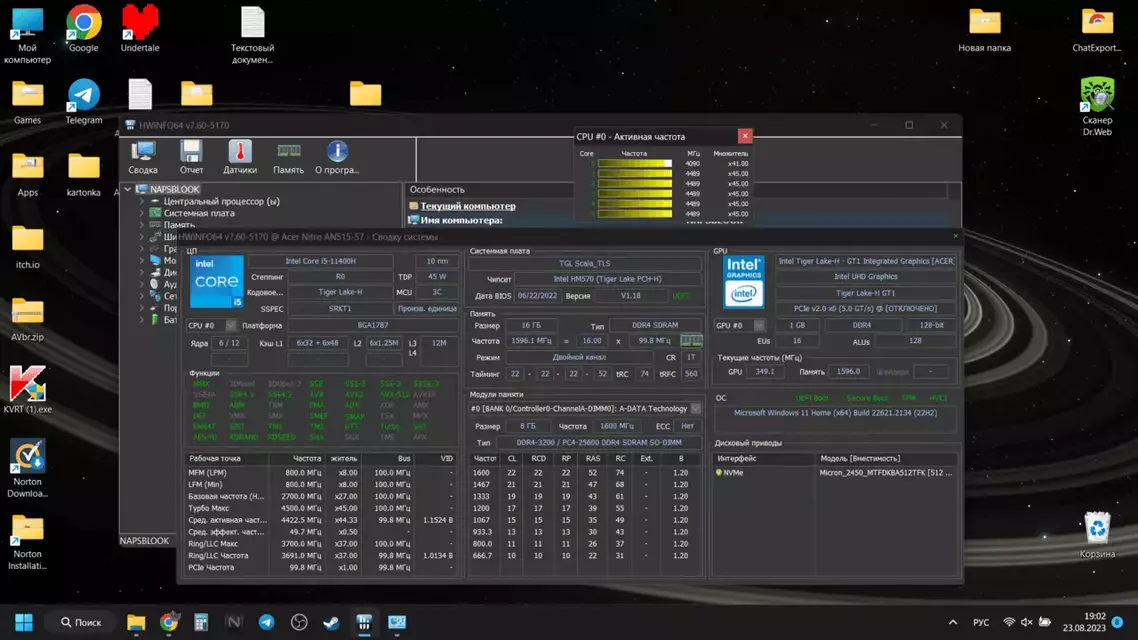Click the Intel Core i5-11400H name field
1138x640 pixels.
(x=320, y=261)
